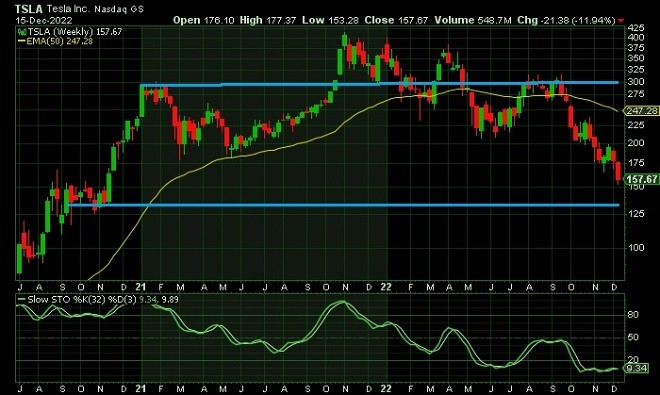
Task: Click the 22 year label under price chart
Action: pos(386,287)
